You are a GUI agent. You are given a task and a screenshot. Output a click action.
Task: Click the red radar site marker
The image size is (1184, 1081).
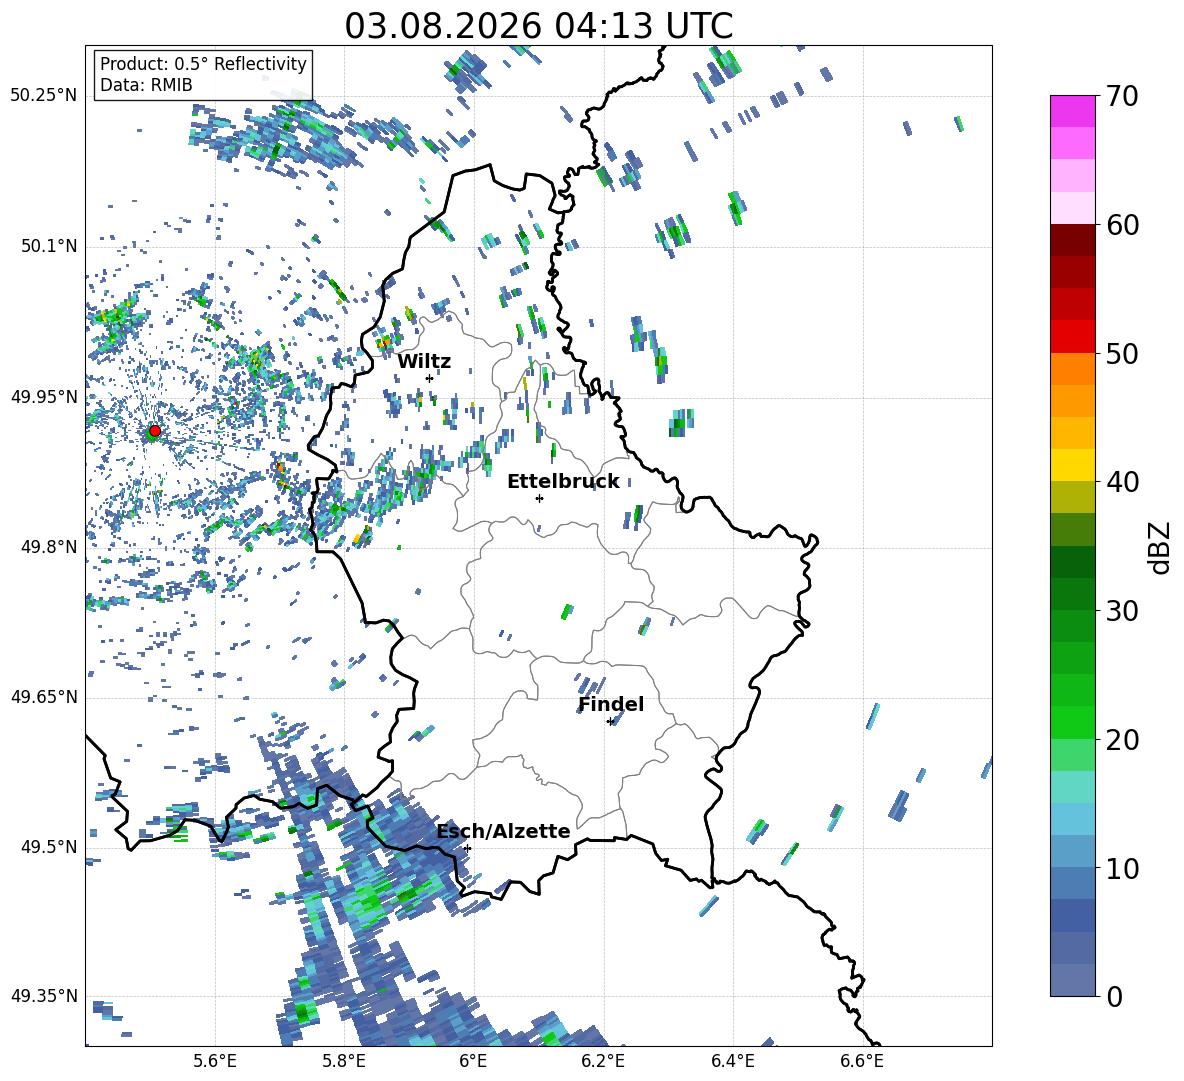(x=155, y=431)
